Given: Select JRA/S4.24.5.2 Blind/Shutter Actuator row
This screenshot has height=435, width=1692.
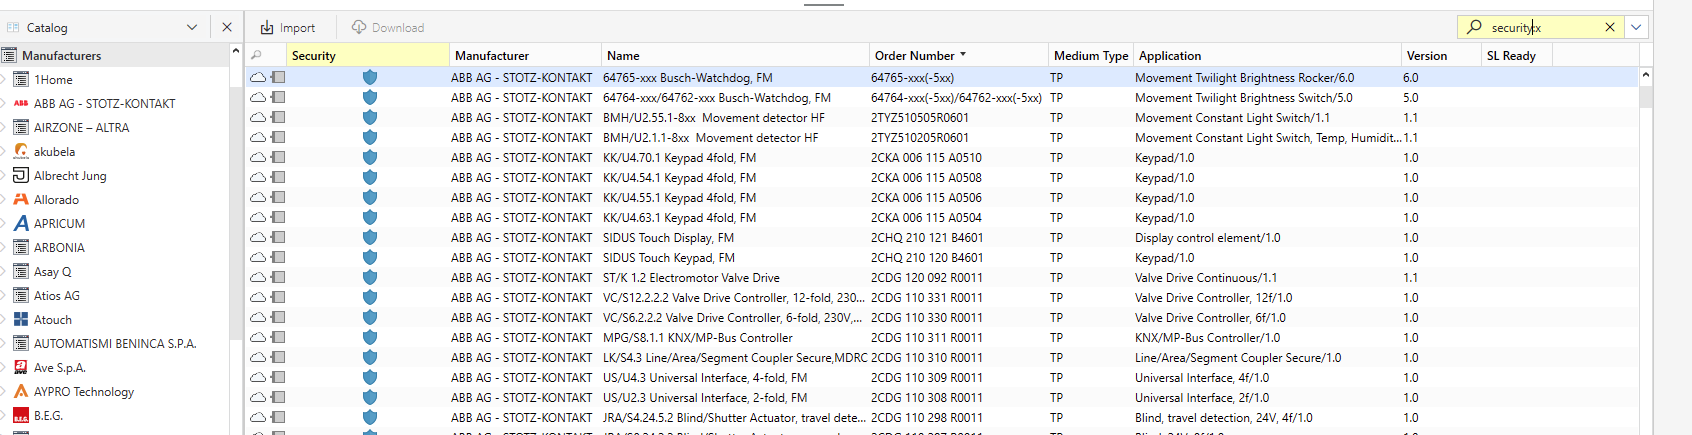Looking at the screenshot, I should tap(942, 417).
